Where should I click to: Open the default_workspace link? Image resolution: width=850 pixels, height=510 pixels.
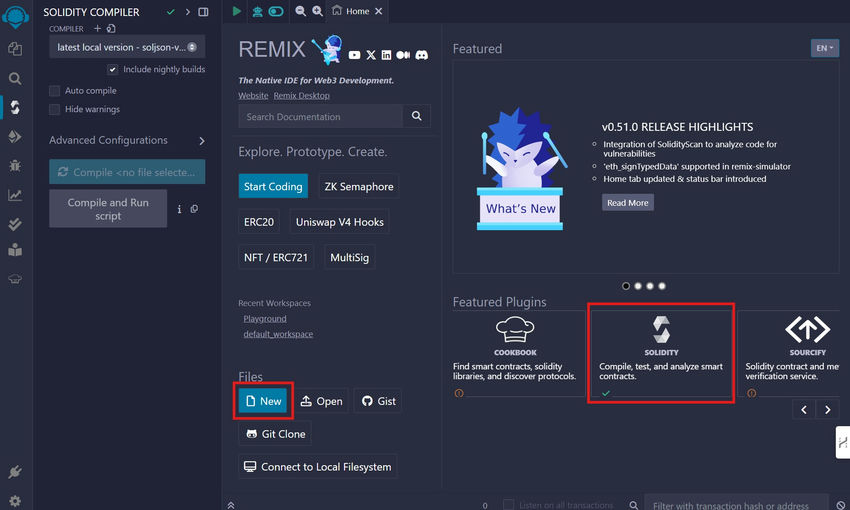(278, 334)
